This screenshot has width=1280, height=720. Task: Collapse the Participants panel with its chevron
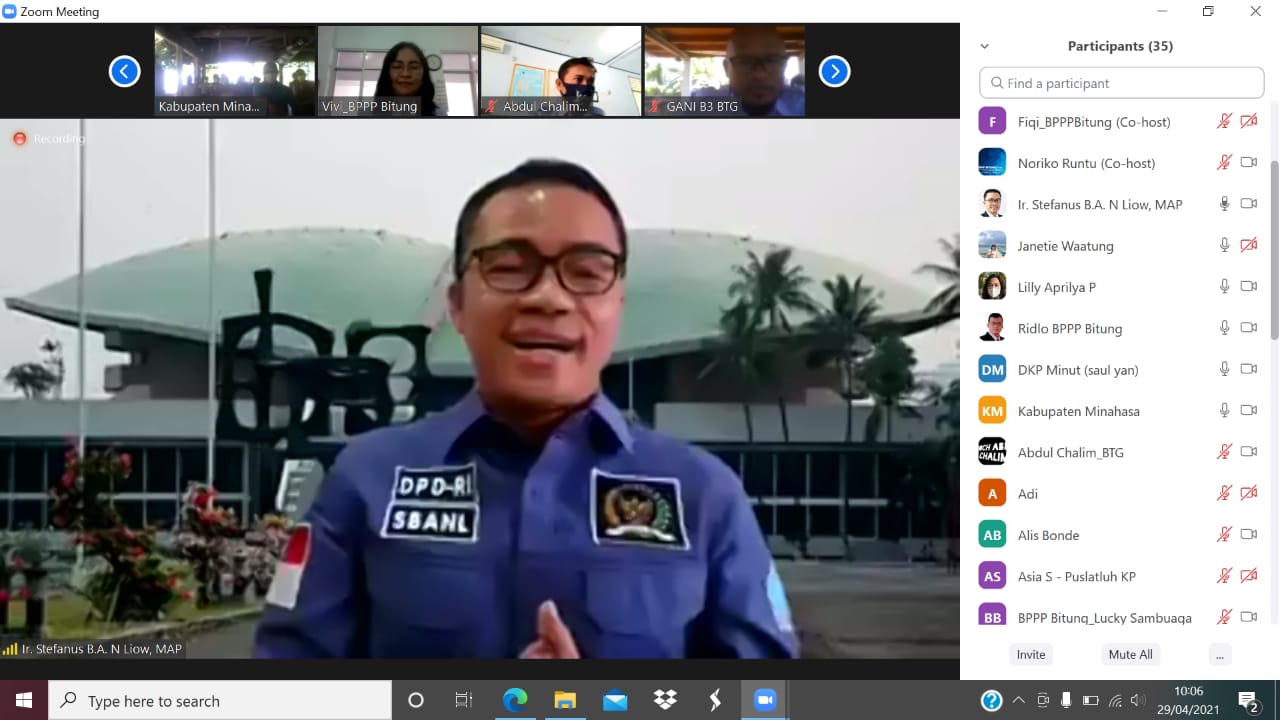(x=984, y=46)
